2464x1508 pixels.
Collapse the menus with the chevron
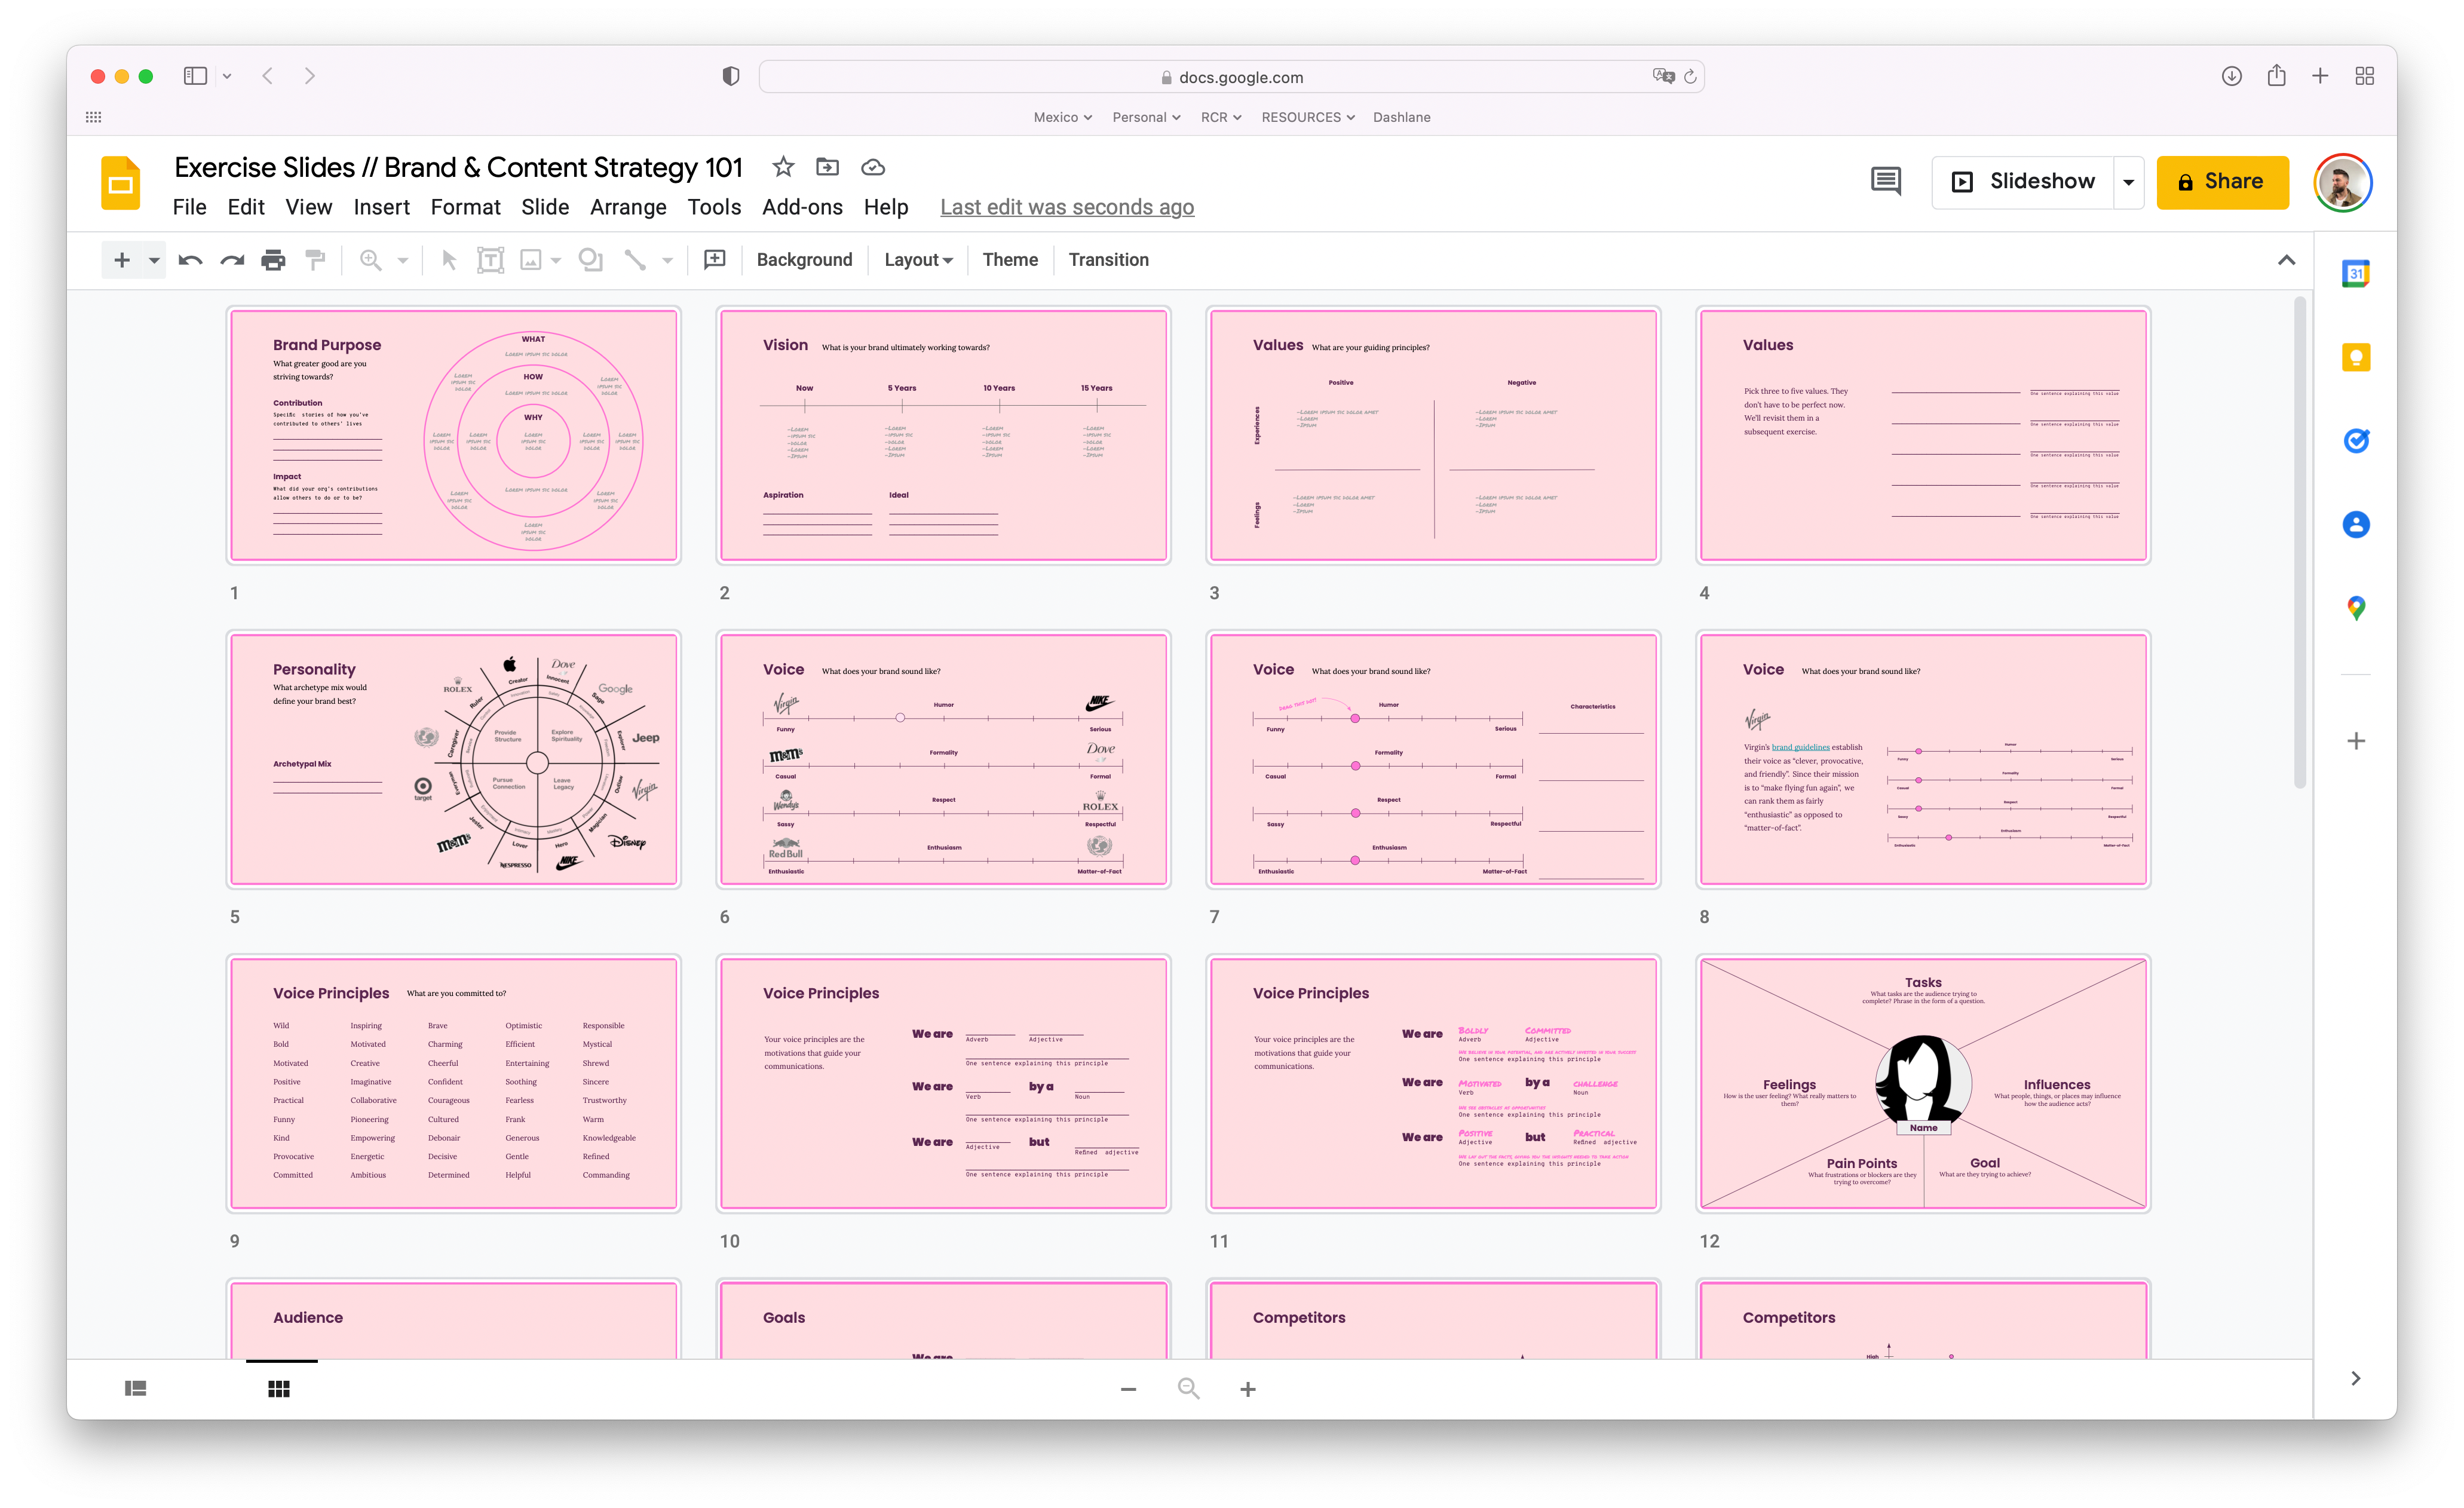(2286, 260)
